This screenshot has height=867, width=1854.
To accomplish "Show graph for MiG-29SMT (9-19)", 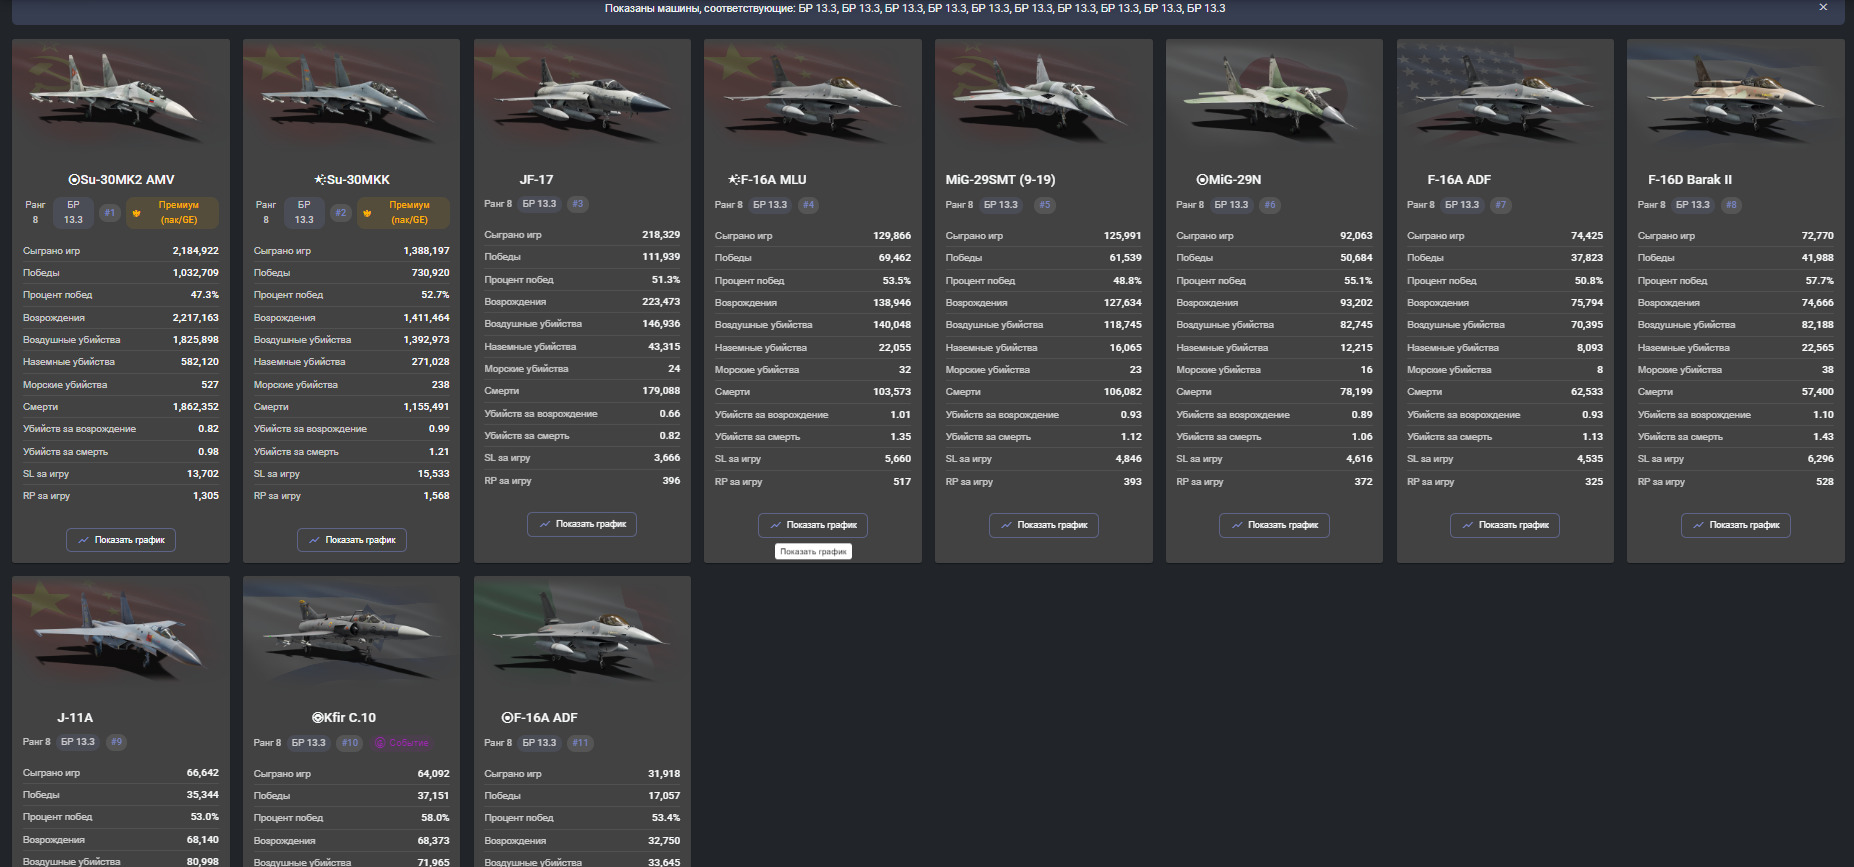I will point(1044,525).
